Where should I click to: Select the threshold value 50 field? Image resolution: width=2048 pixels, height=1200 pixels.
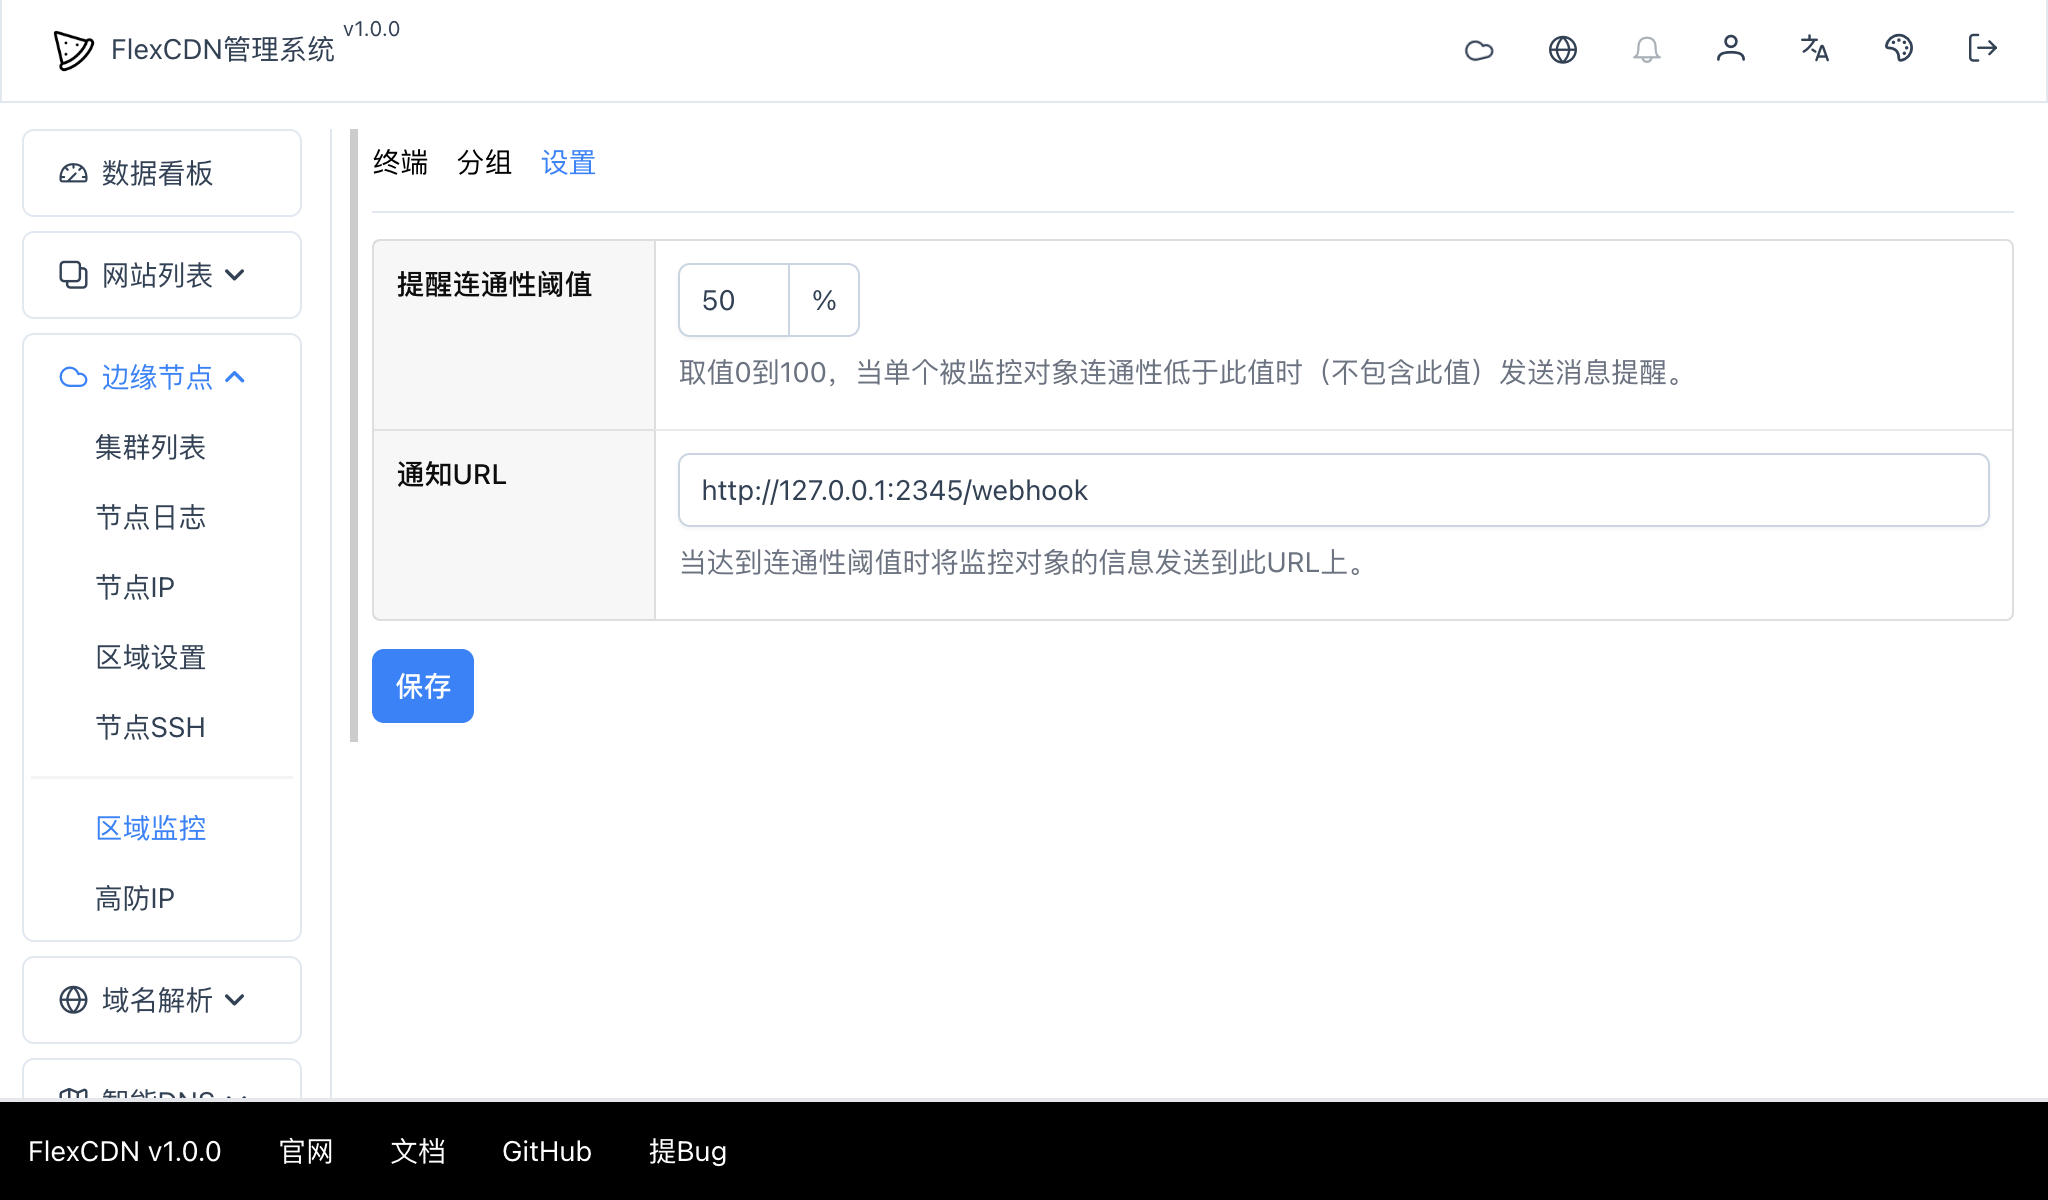(732, 299)
